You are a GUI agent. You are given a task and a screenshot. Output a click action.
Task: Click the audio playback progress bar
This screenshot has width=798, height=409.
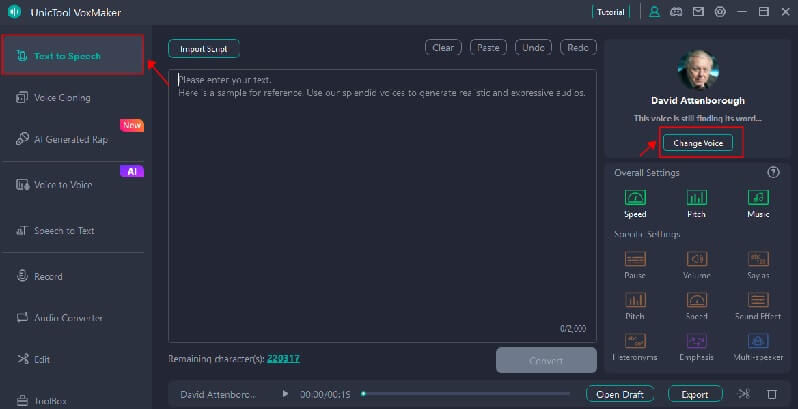(x=460, y=394)
